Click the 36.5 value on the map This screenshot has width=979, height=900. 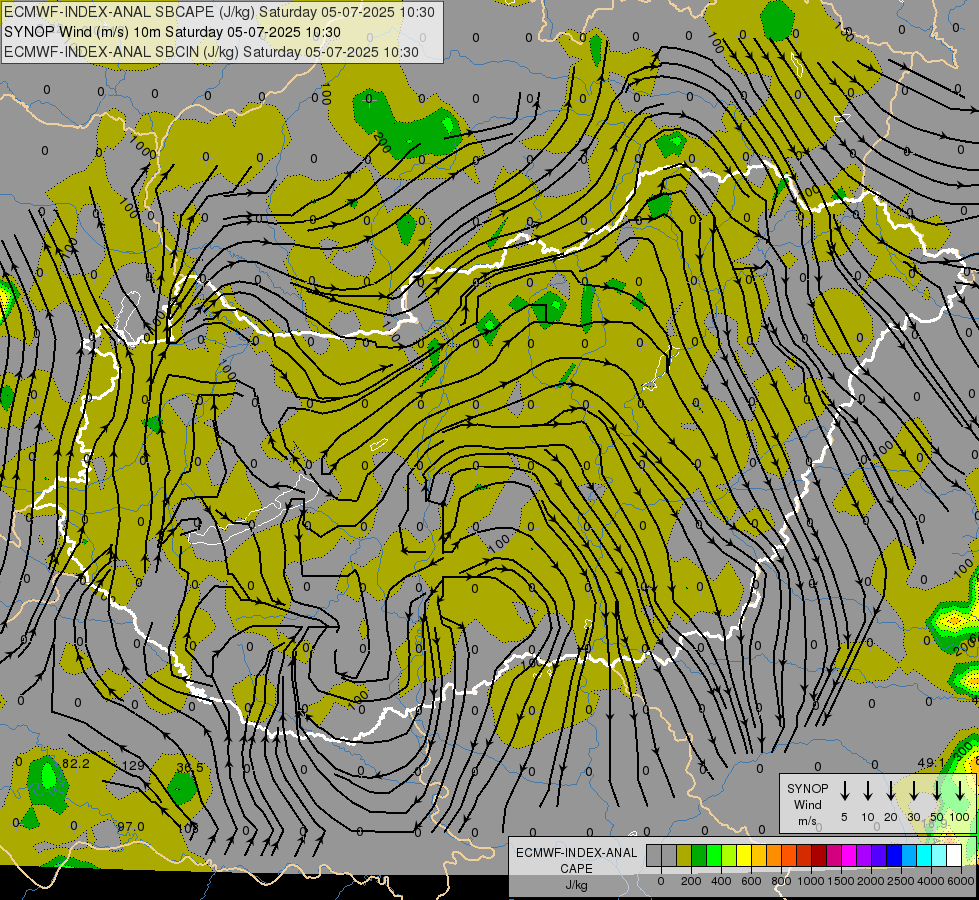coord(190,768)
